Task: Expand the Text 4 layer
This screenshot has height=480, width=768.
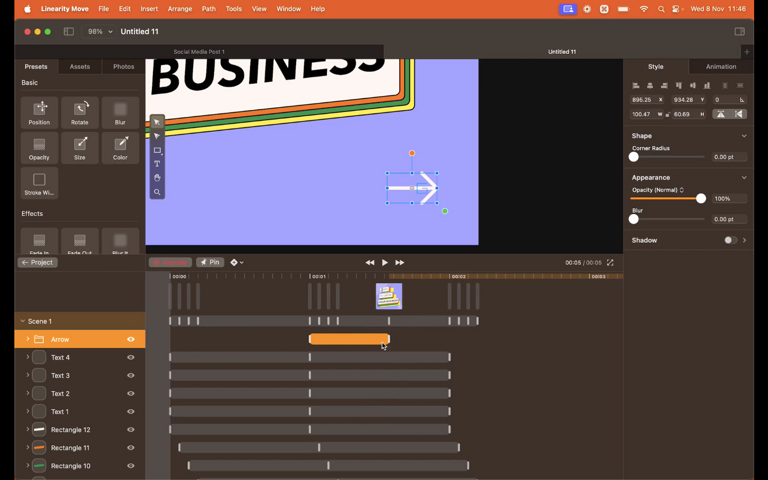Action: pos(27,357)
